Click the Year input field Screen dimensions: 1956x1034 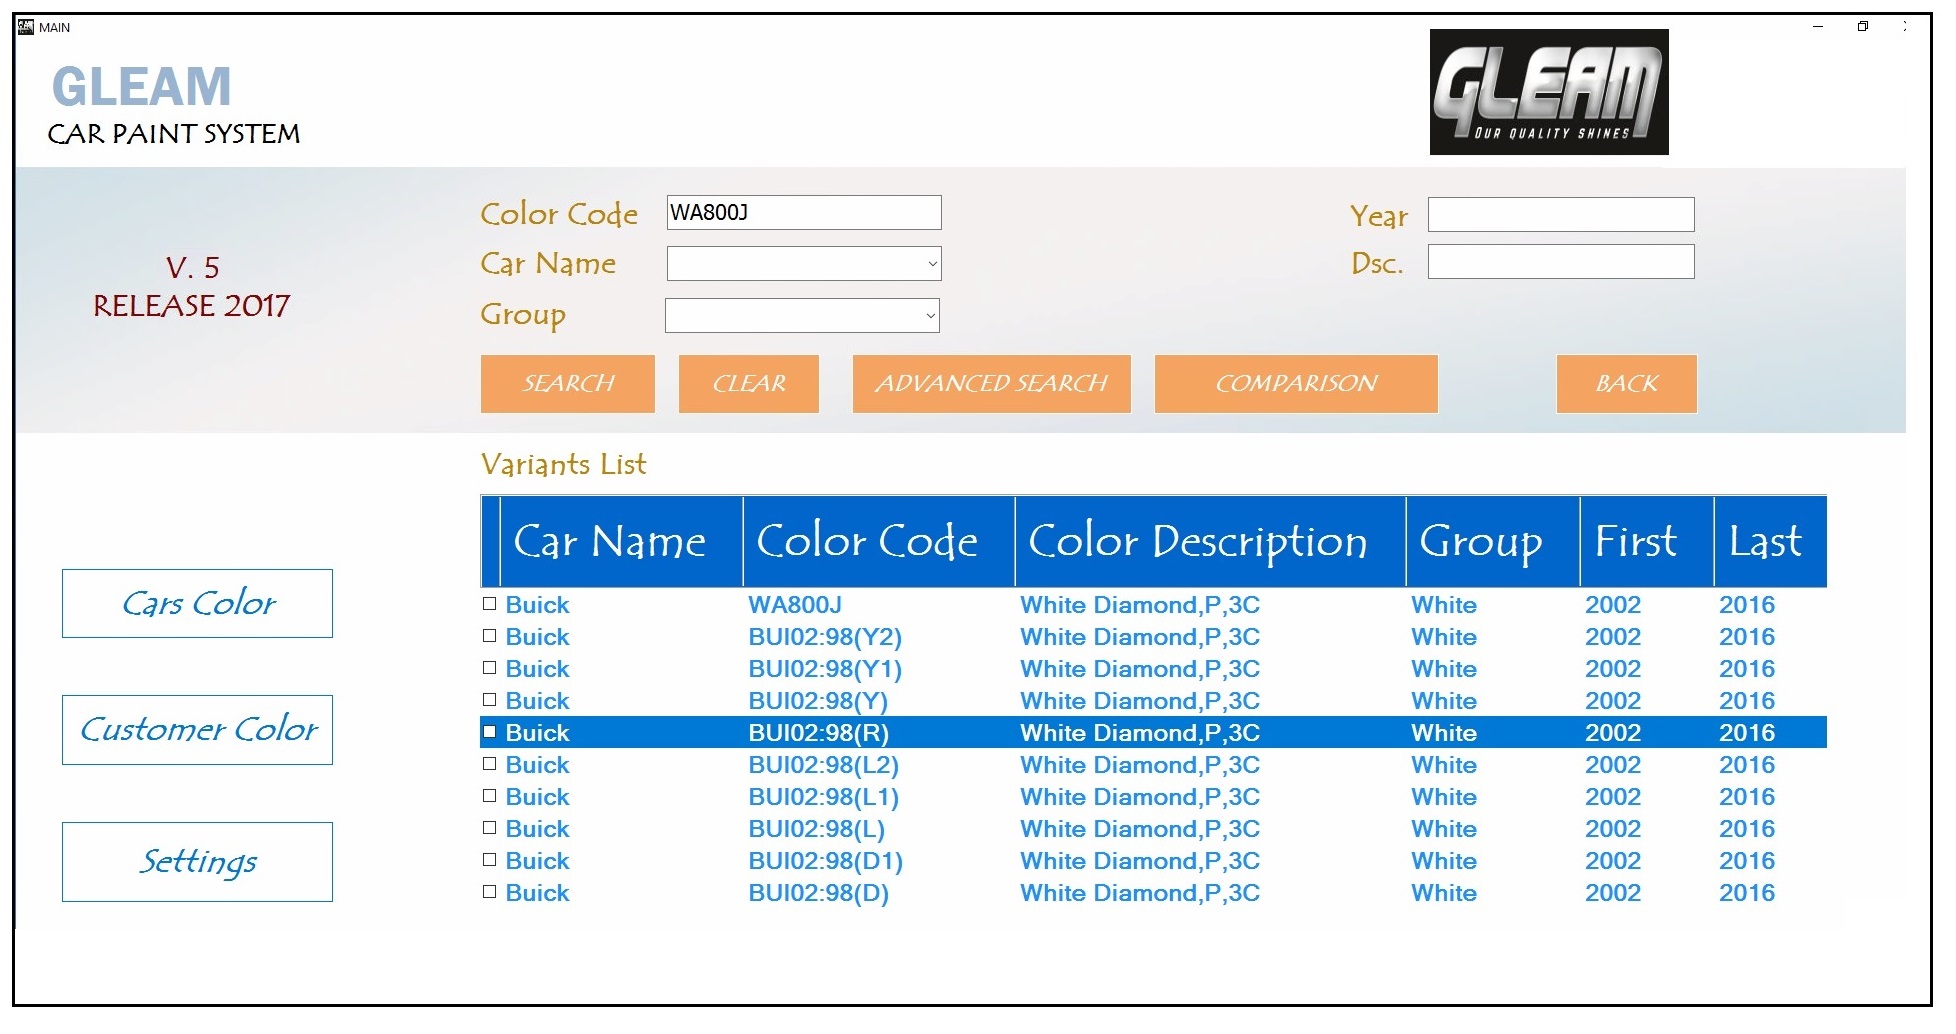(x=1561, y=215)
